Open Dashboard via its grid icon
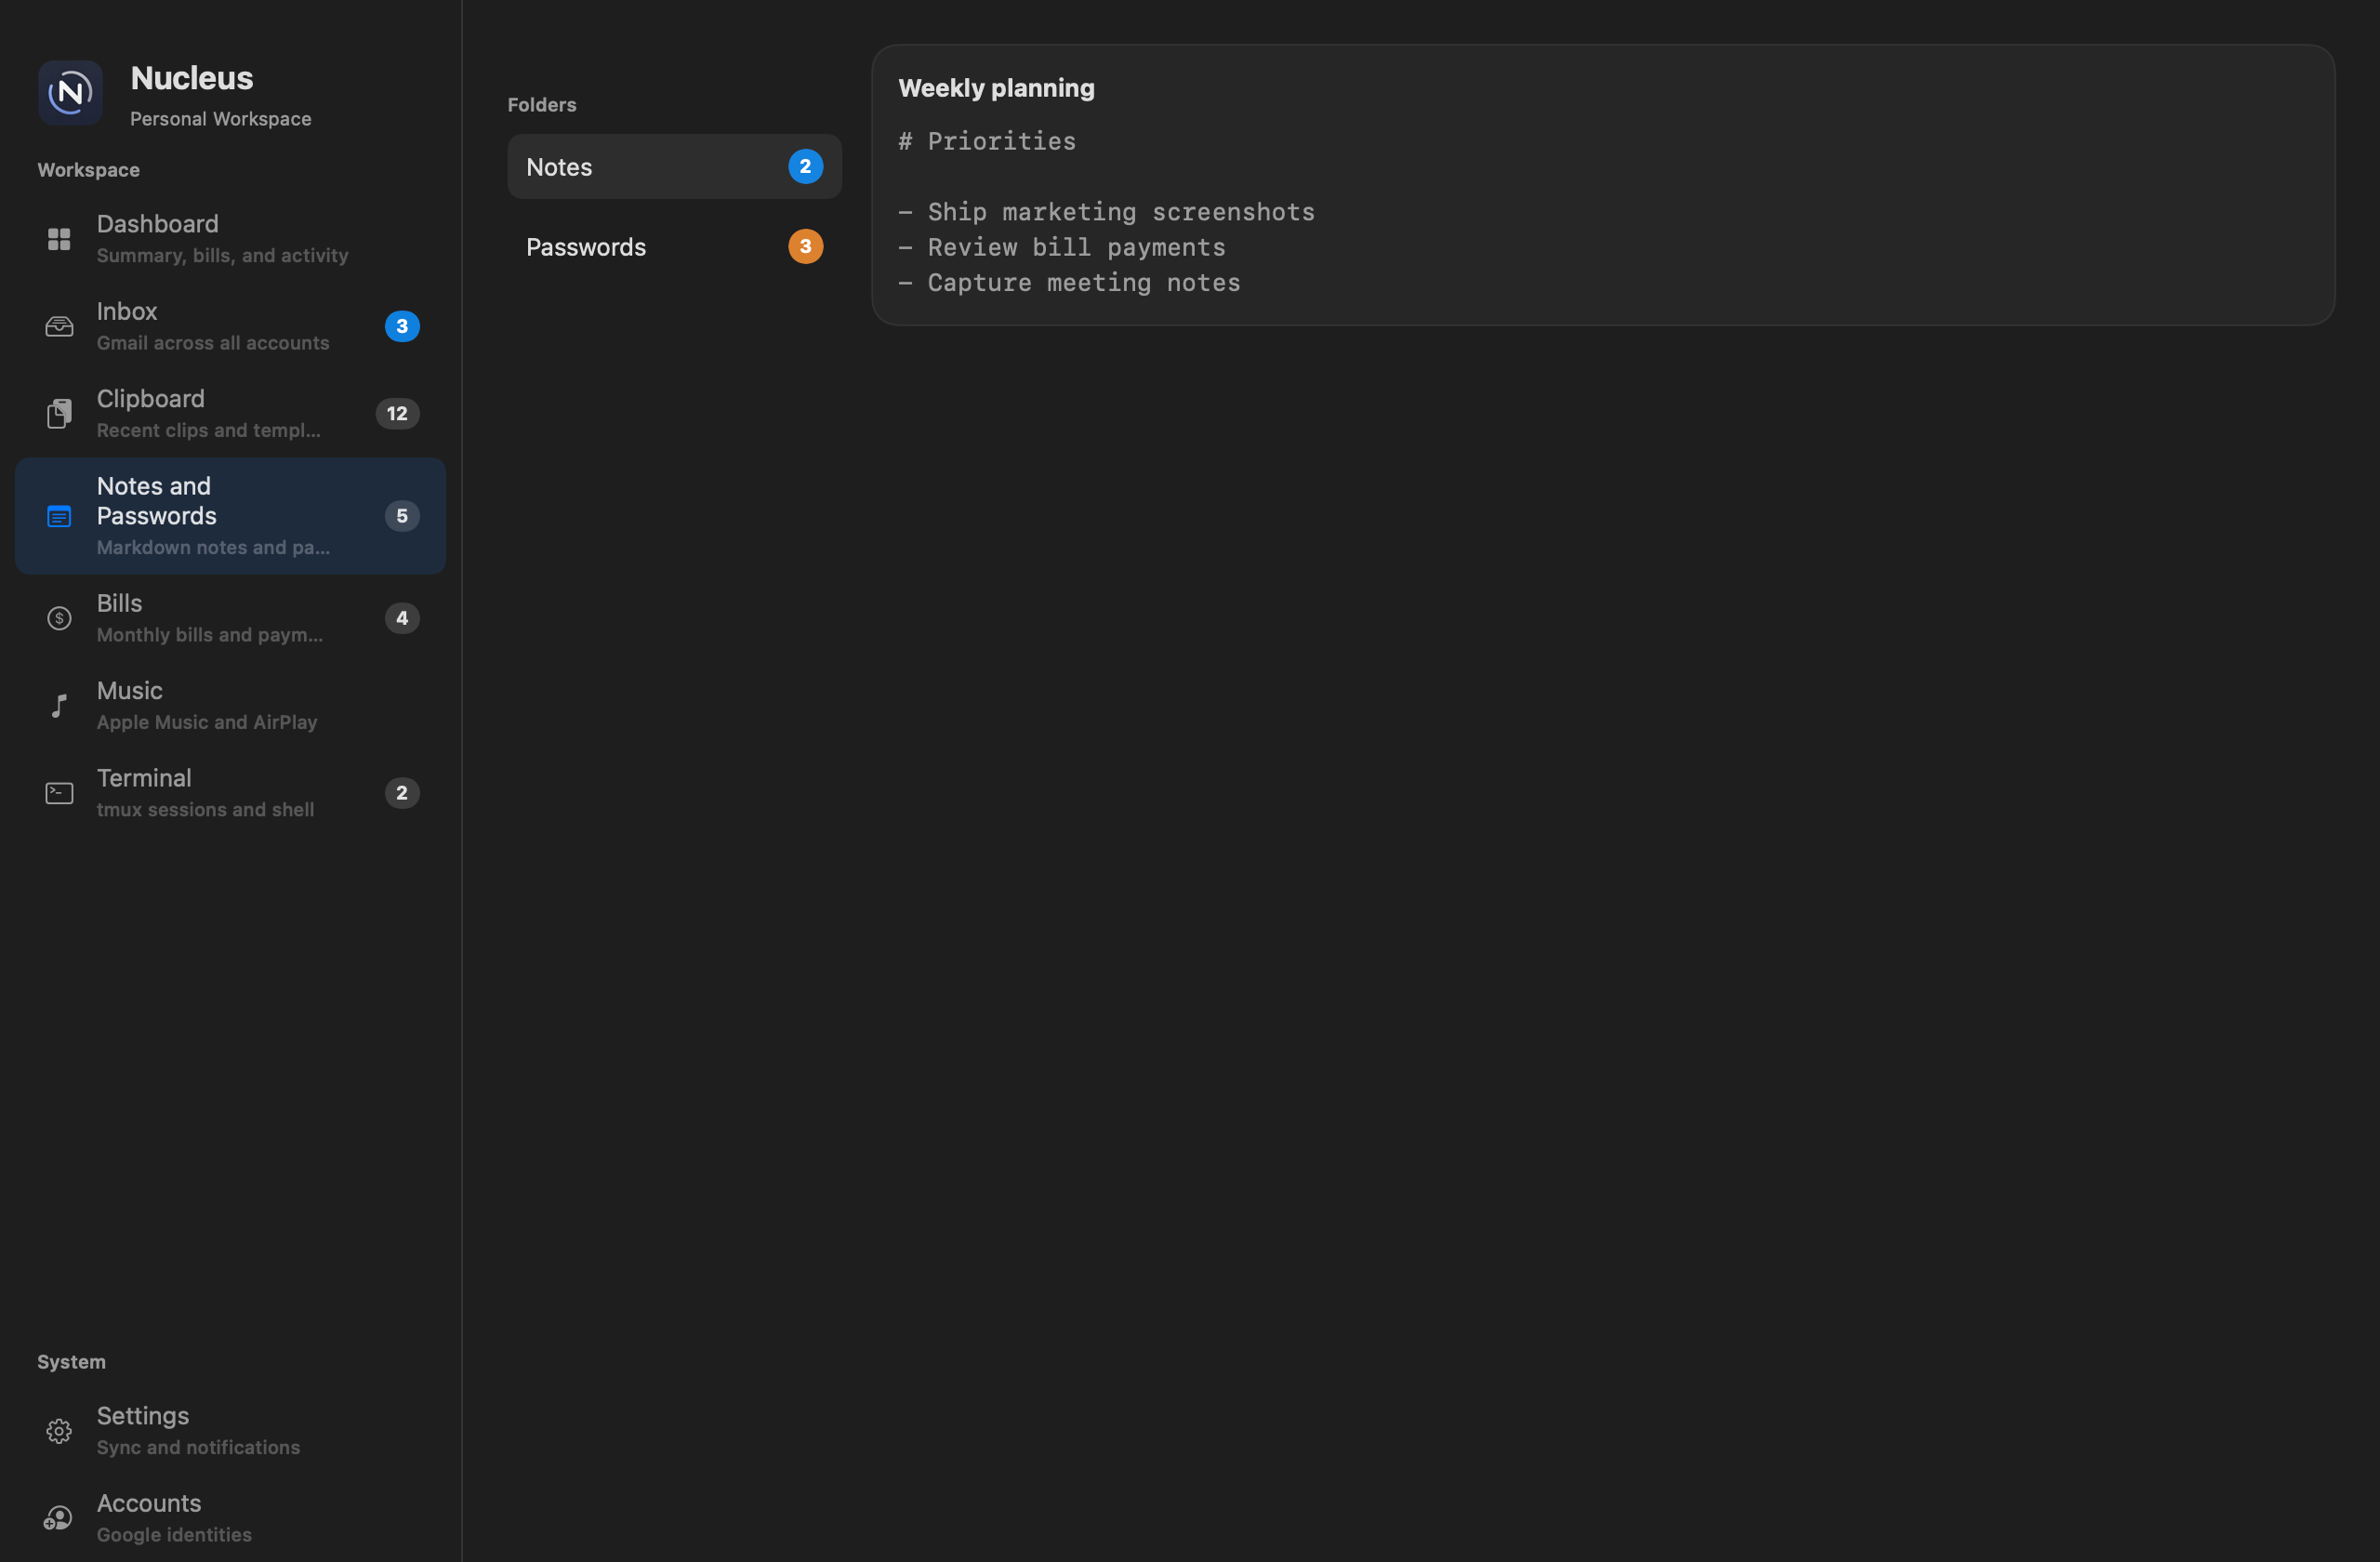 coord(59,239)
